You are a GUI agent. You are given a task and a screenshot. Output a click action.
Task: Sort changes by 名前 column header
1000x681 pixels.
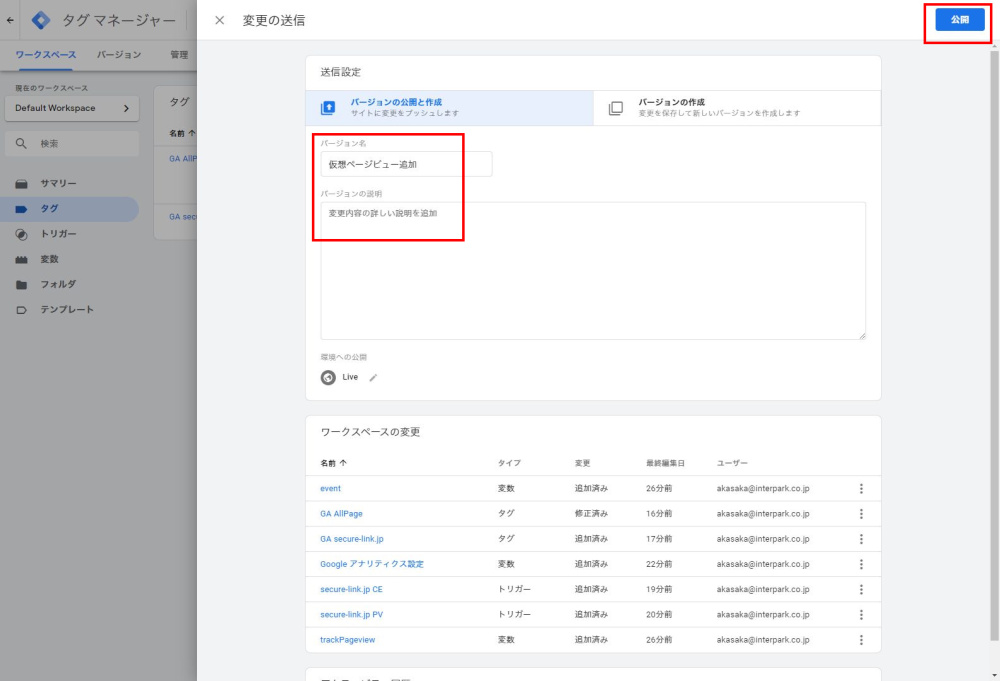(334, 463)
